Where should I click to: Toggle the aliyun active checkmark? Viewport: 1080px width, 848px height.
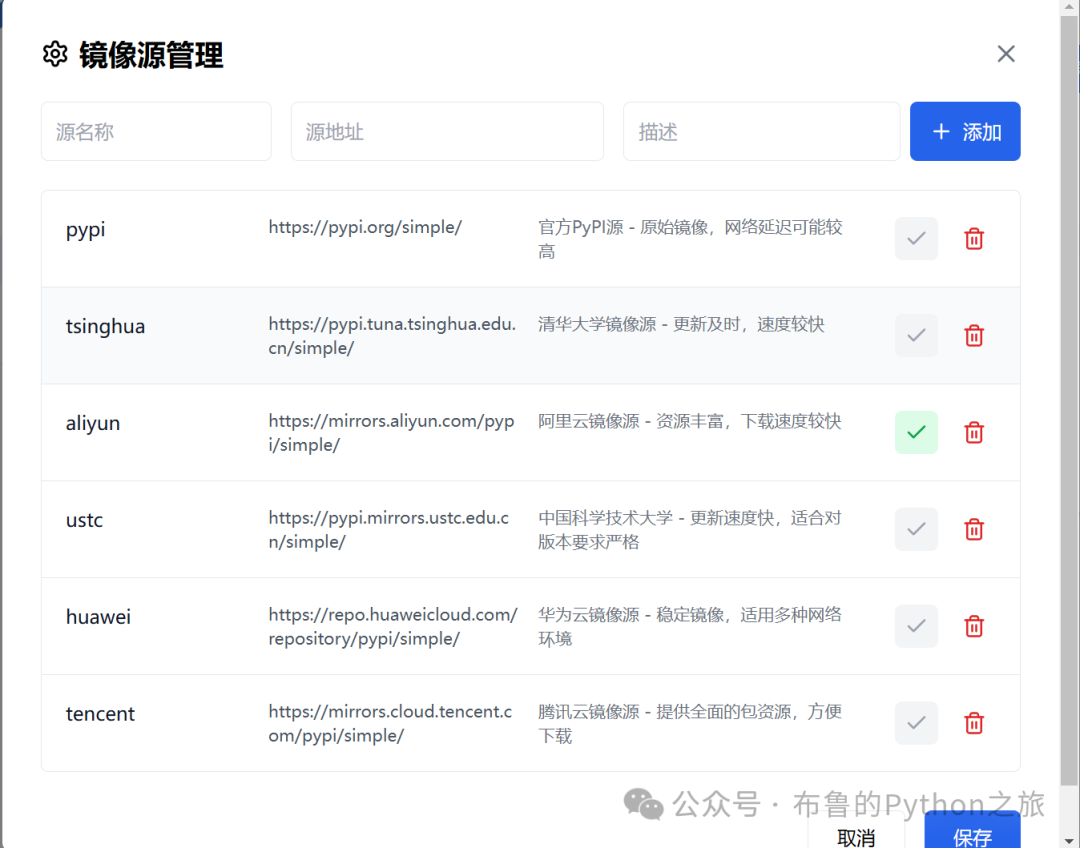point(916,433)
